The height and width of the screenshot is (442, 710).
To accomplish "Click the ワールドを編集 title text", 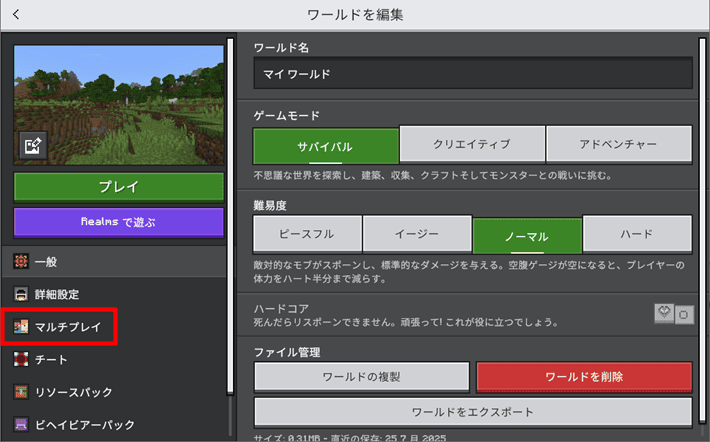I will click(355, 15).
